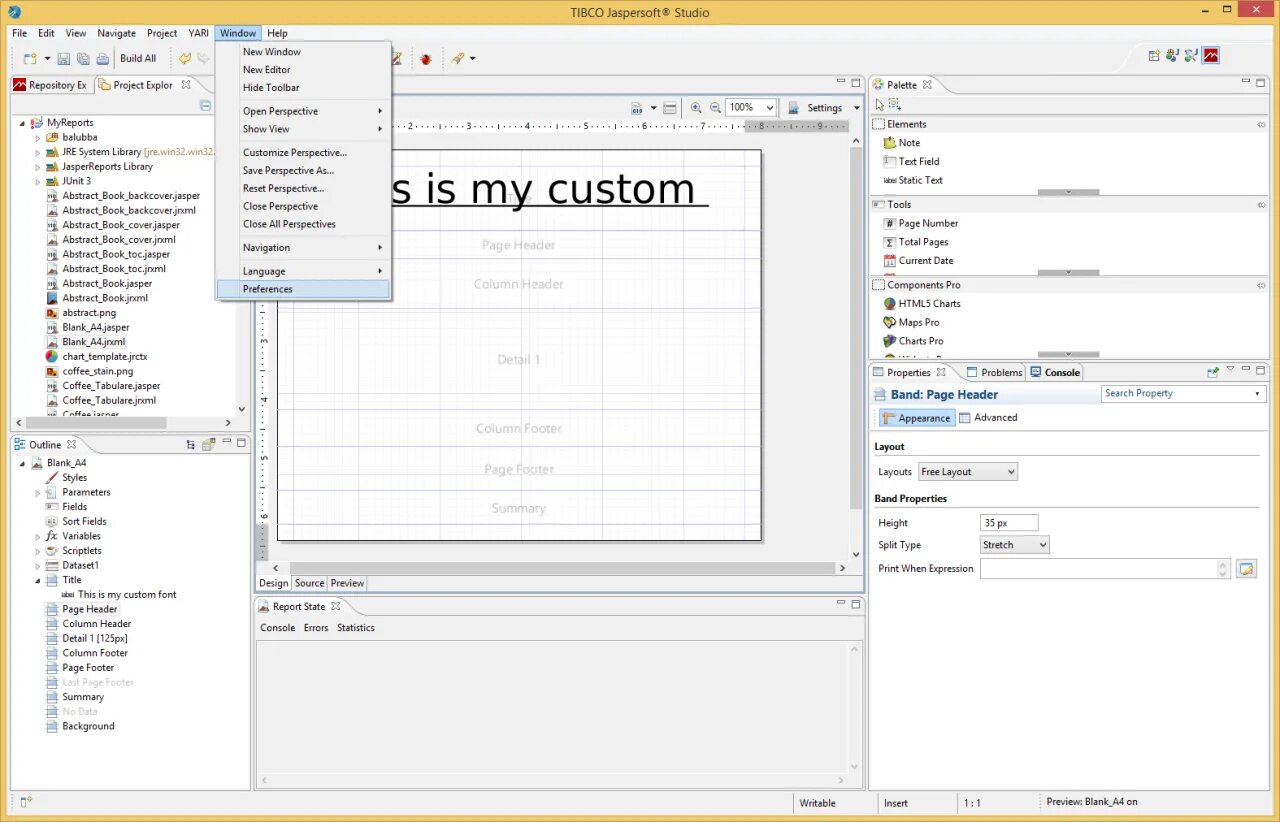Select the Current Date tool
The image size is (1280, 822).
927,260
